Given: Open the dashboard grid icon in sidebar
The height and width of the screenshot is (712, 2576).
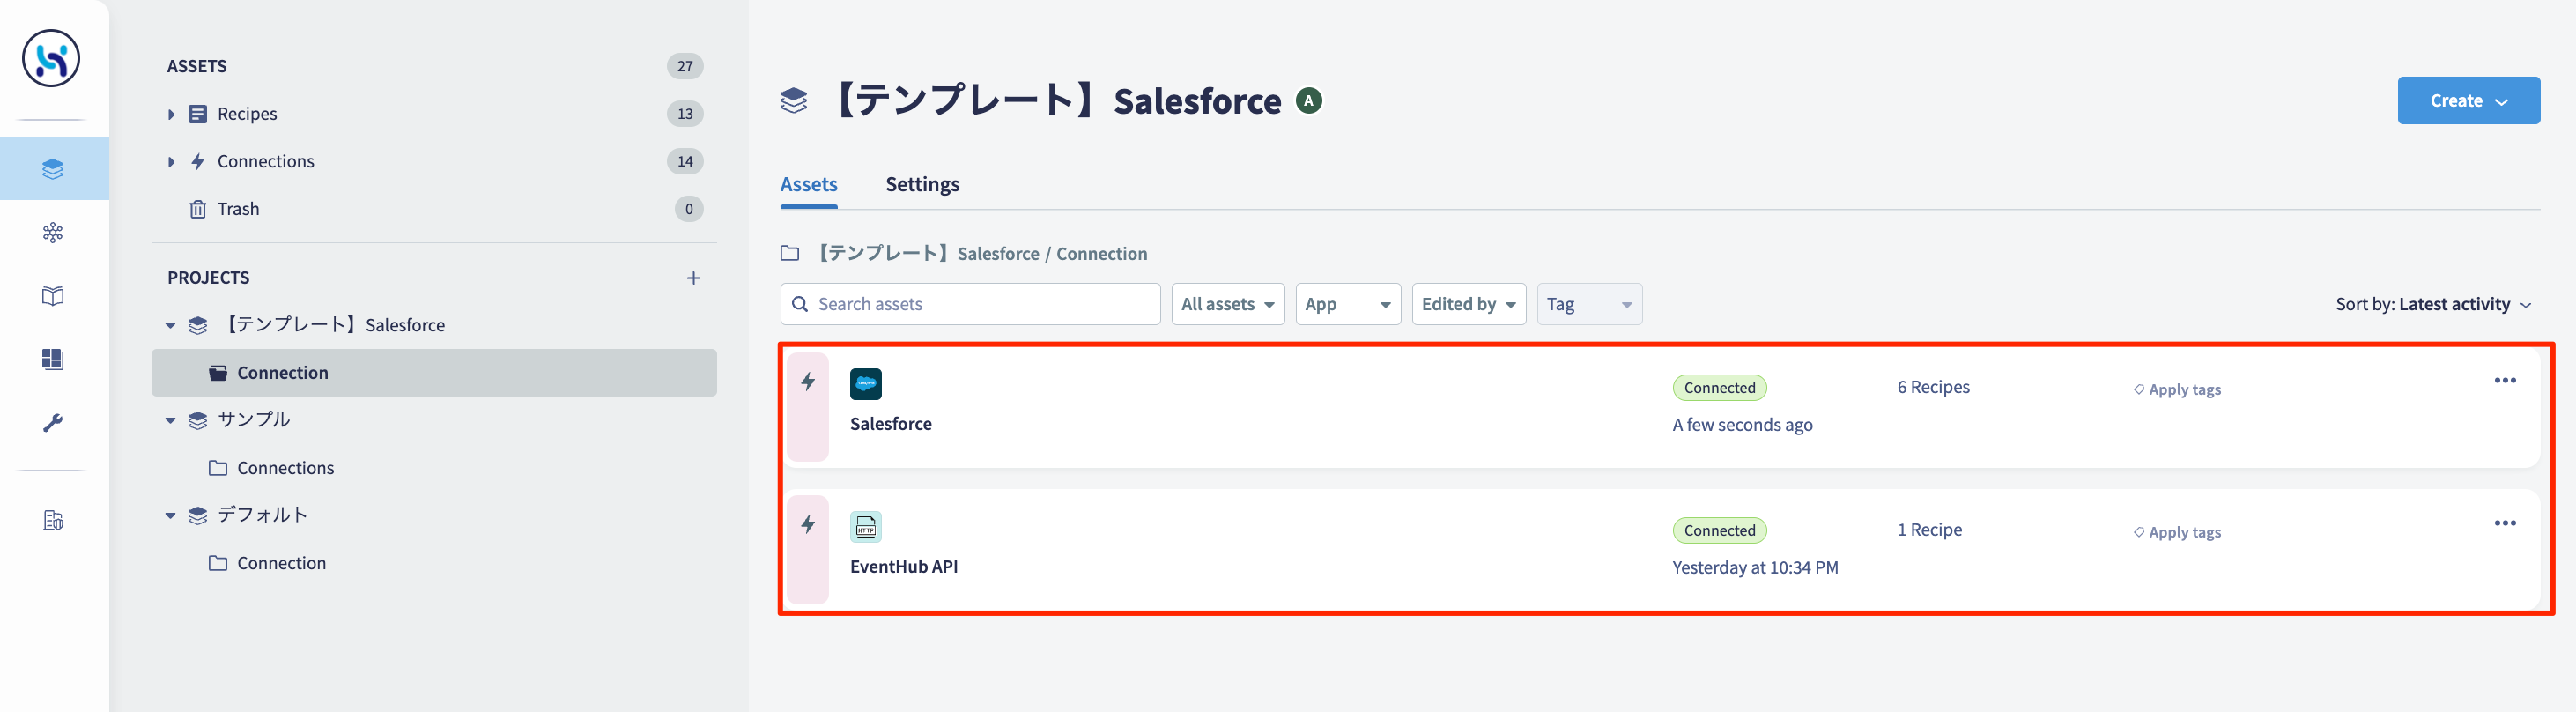Looking at the screenshot, I should click(53, 359).
